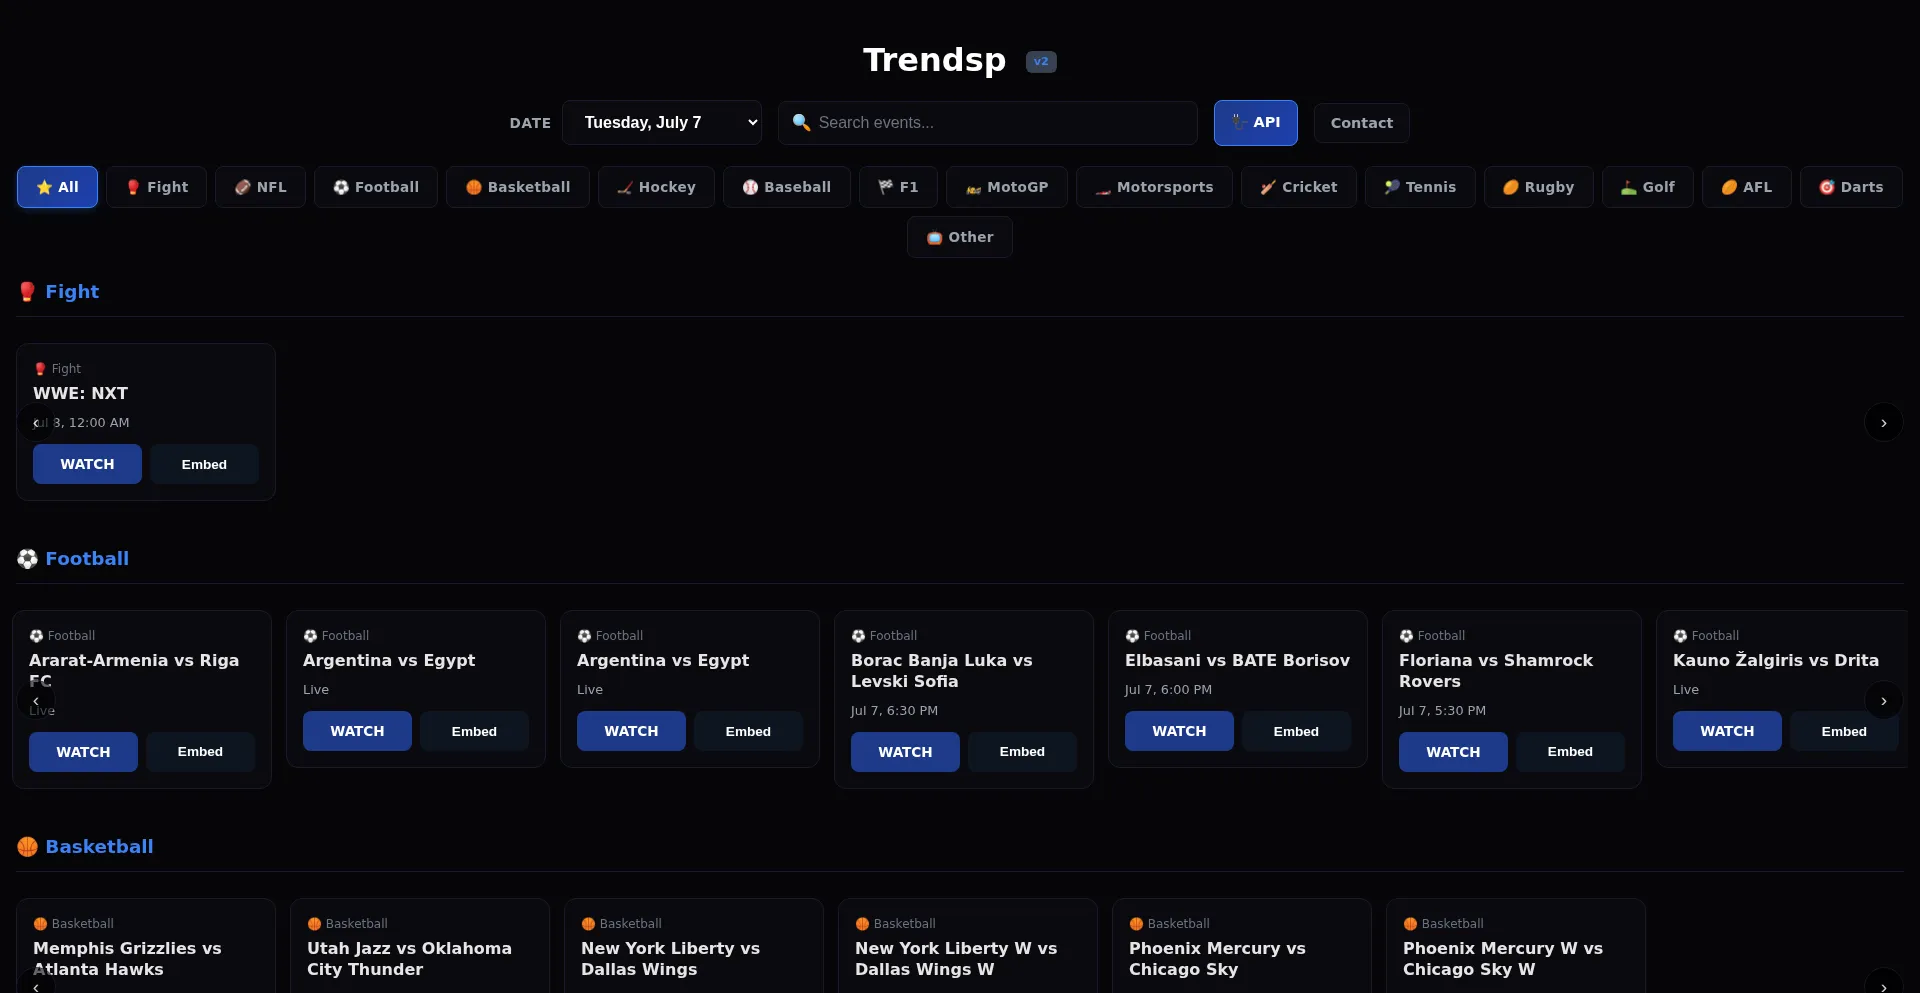1920x993 pixels.
Task: Click the v2 version badge
Action: point(1041,62)
